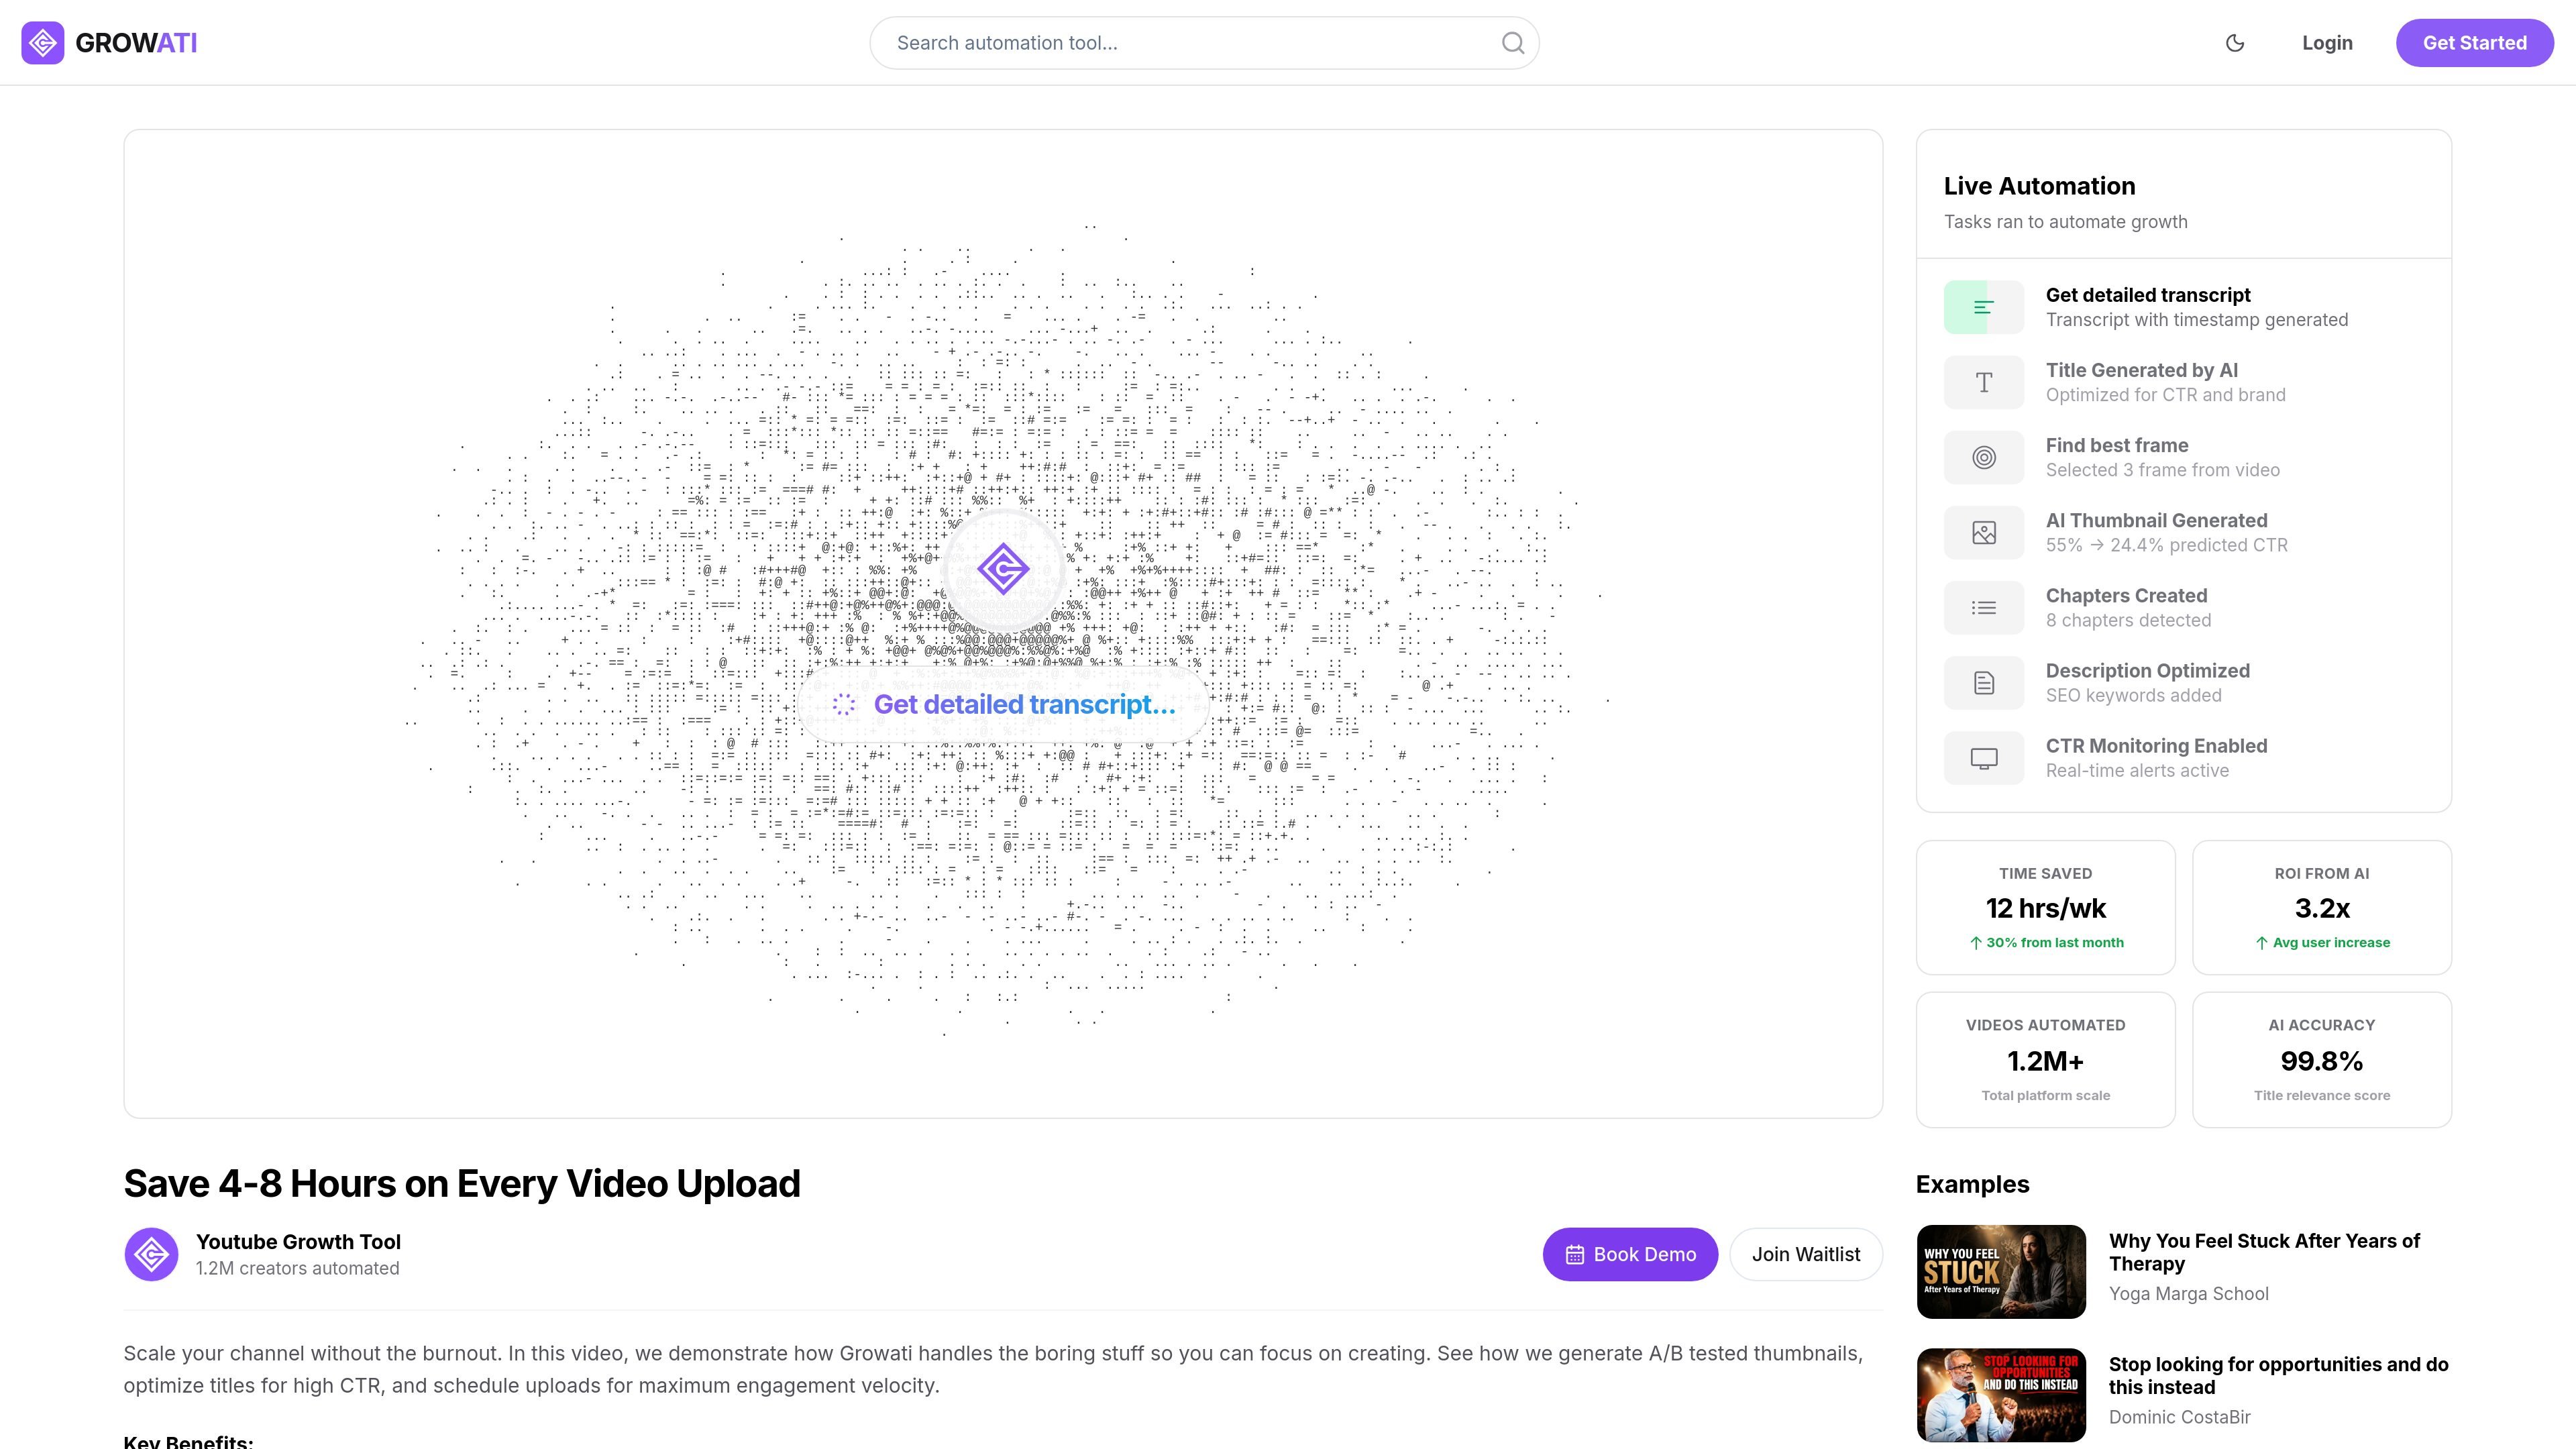This screenshot has width=2576, height=1449.
Task: Click the loading spinner beside transcript text
Action: click(x=844, y=705)
